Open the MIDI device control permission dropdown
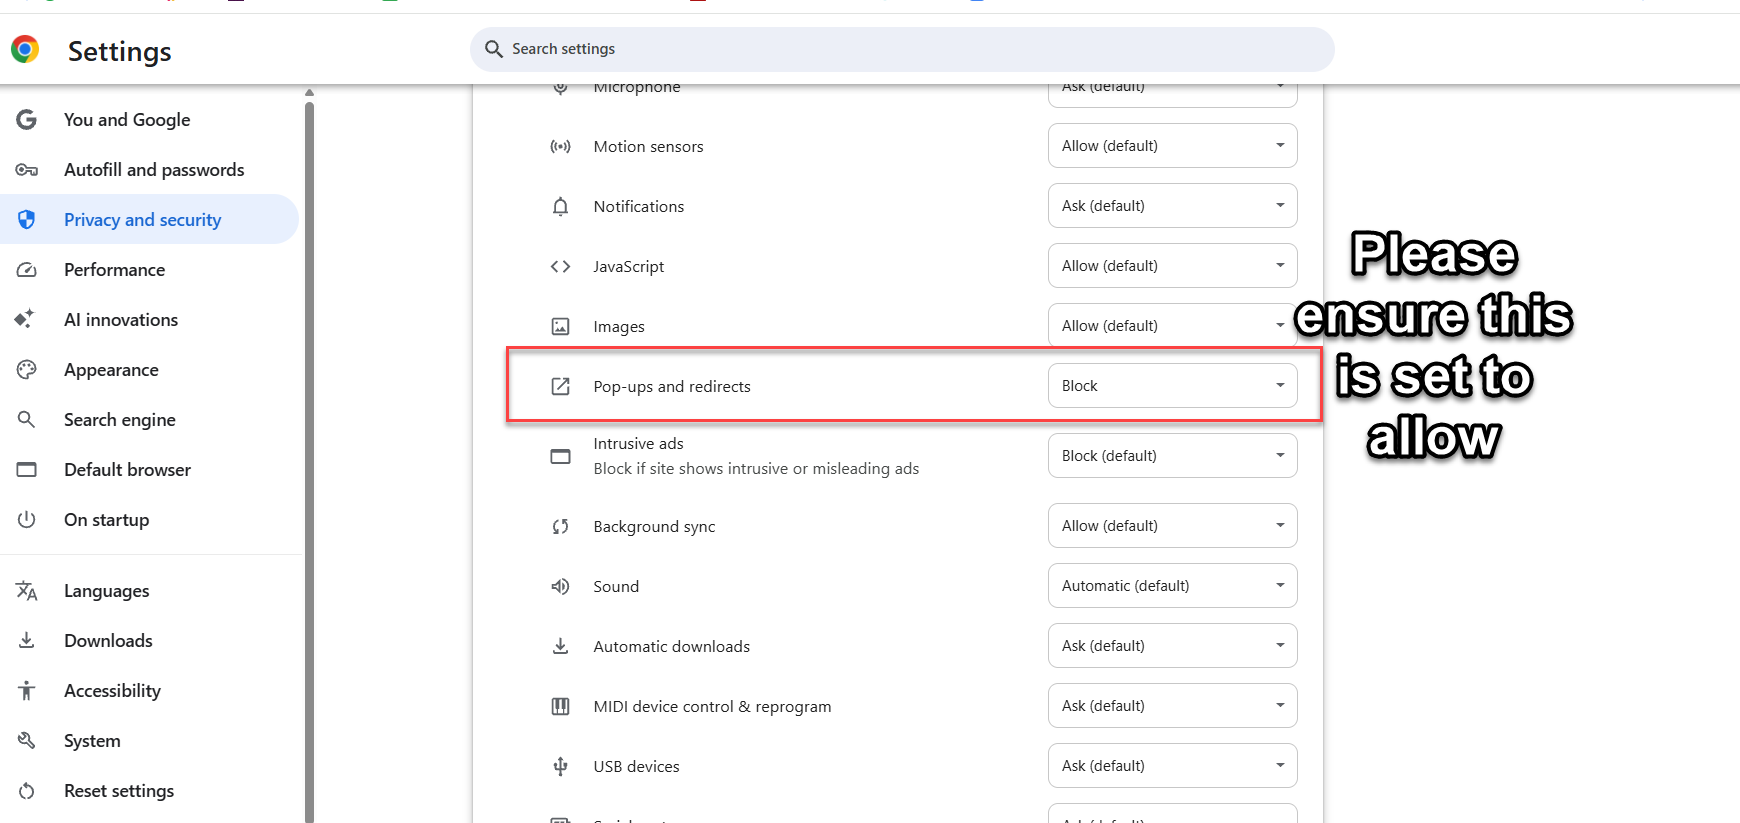Viewport: 1740px width, 823px height. tap(1173, 706)
